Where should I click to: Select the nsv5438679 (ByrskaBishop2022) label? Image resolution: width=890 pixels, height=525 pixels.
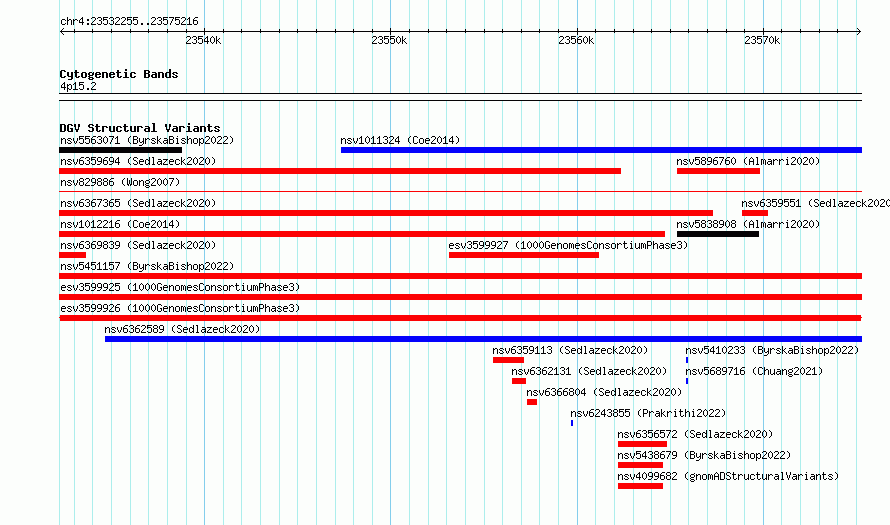click(x=704, y=455)
